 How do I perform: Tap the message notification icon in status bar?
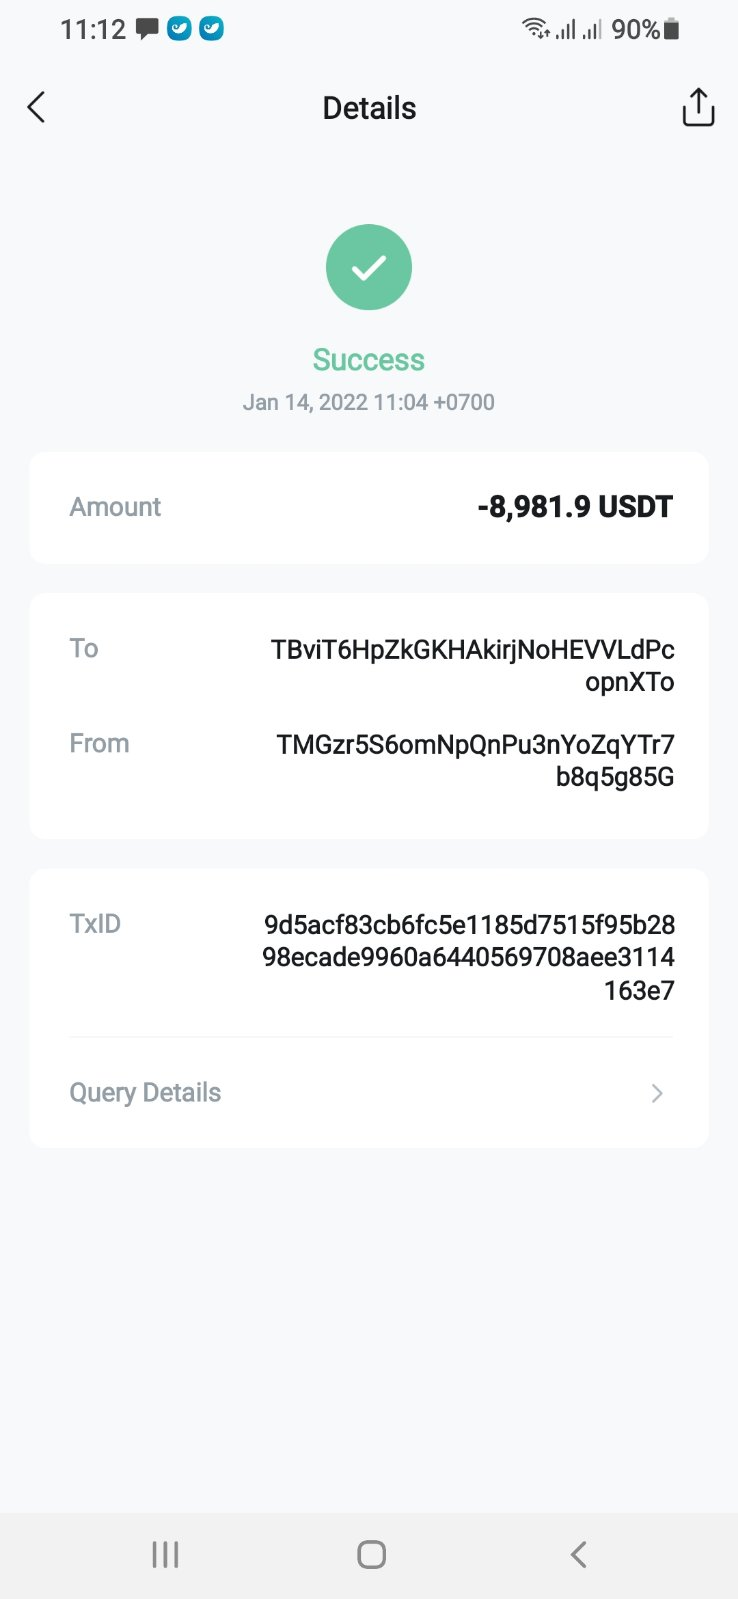click(x=148, y=29)
